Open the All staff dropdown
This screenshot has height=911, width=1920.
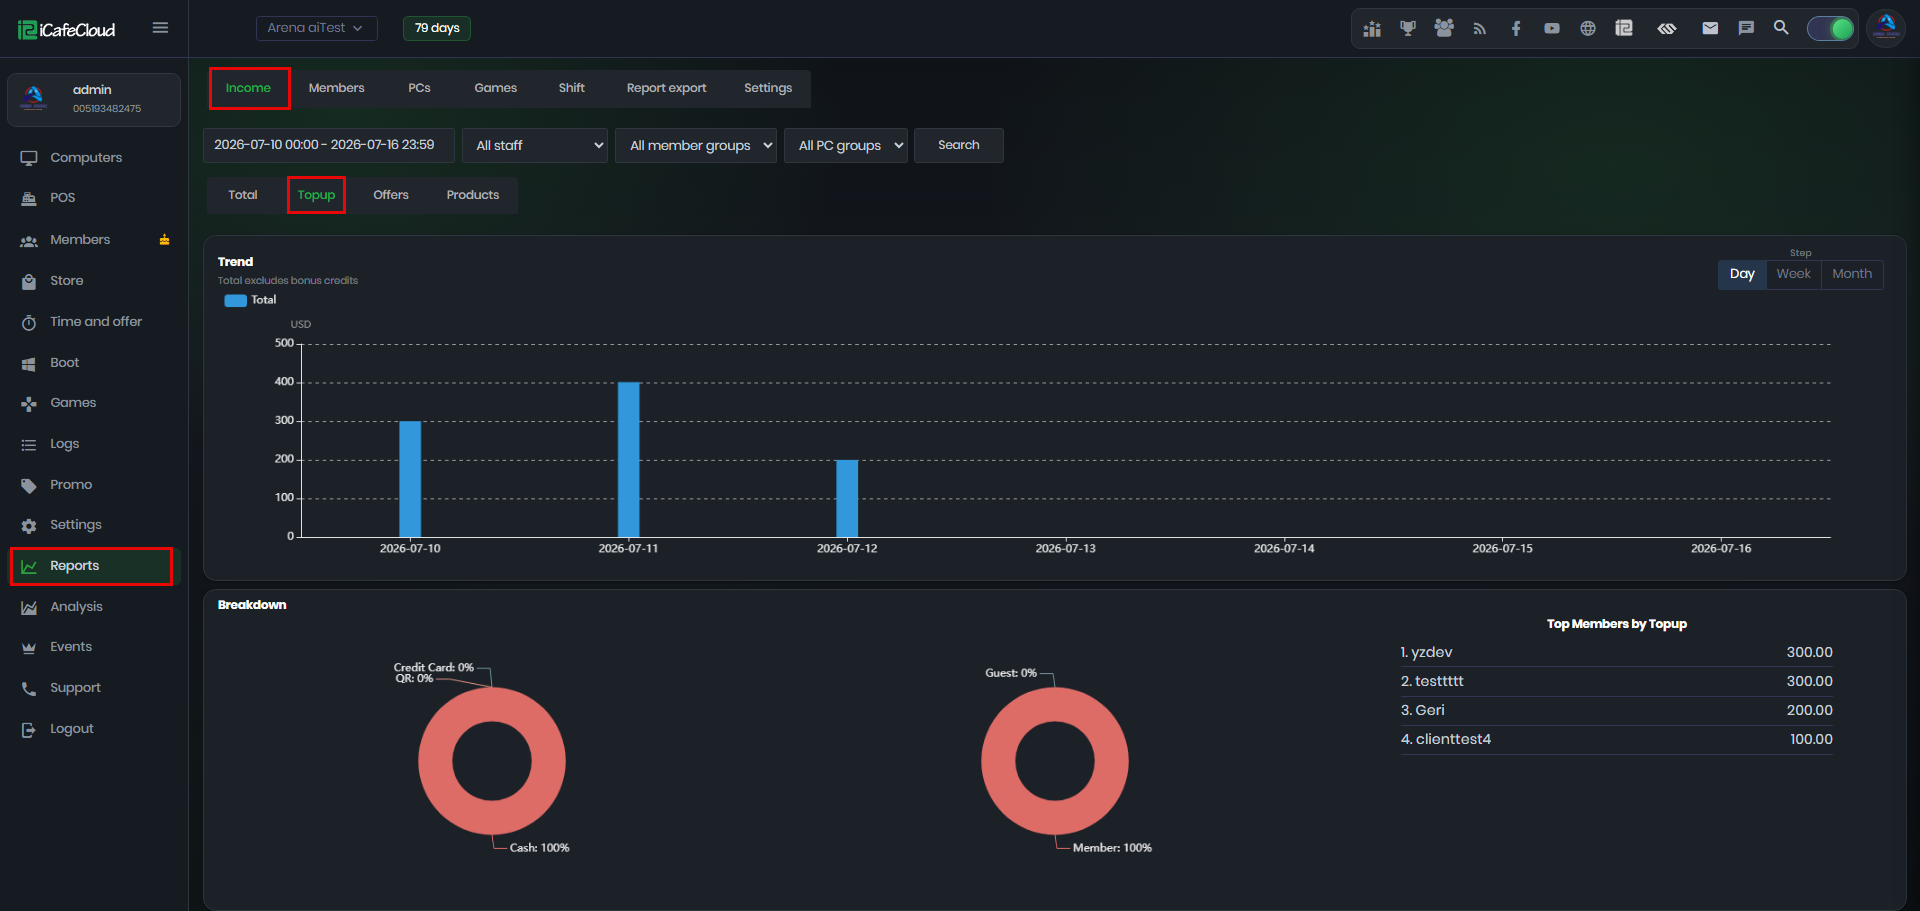(x=535, y=145)
